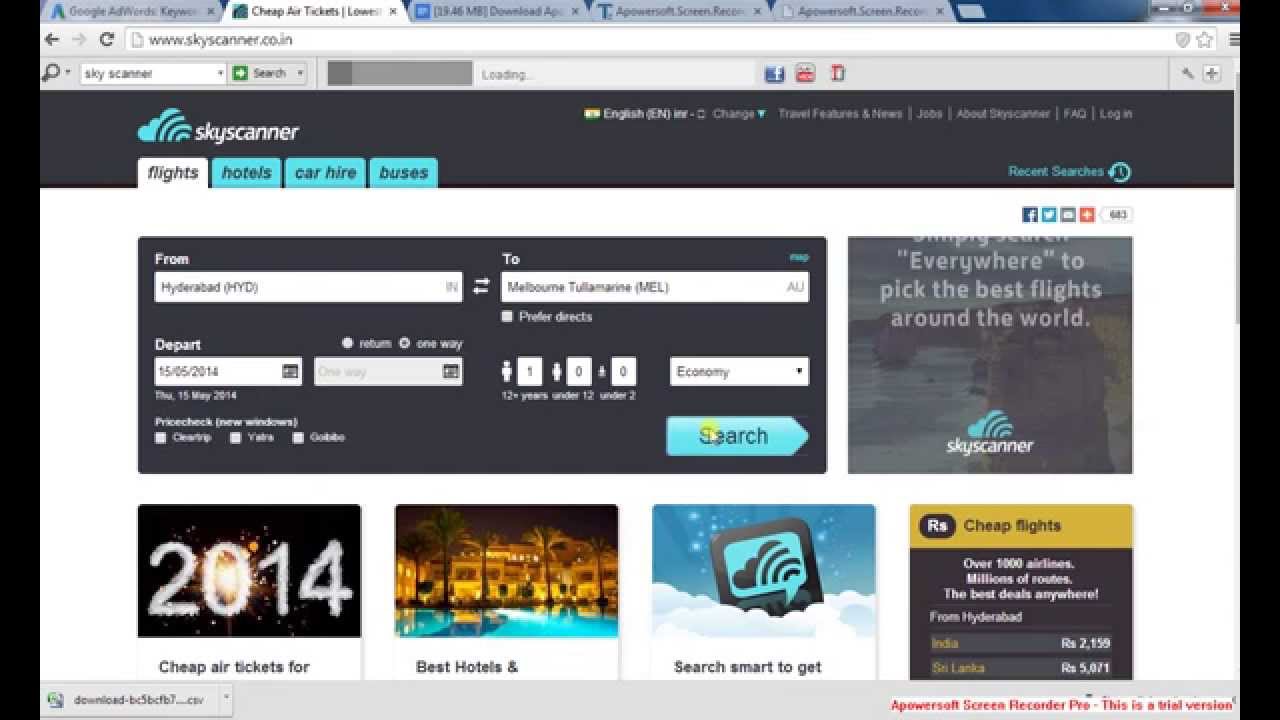The image size is (1280, 720).
Task: Open the depart date calendar icon
Action: (290, 372)
